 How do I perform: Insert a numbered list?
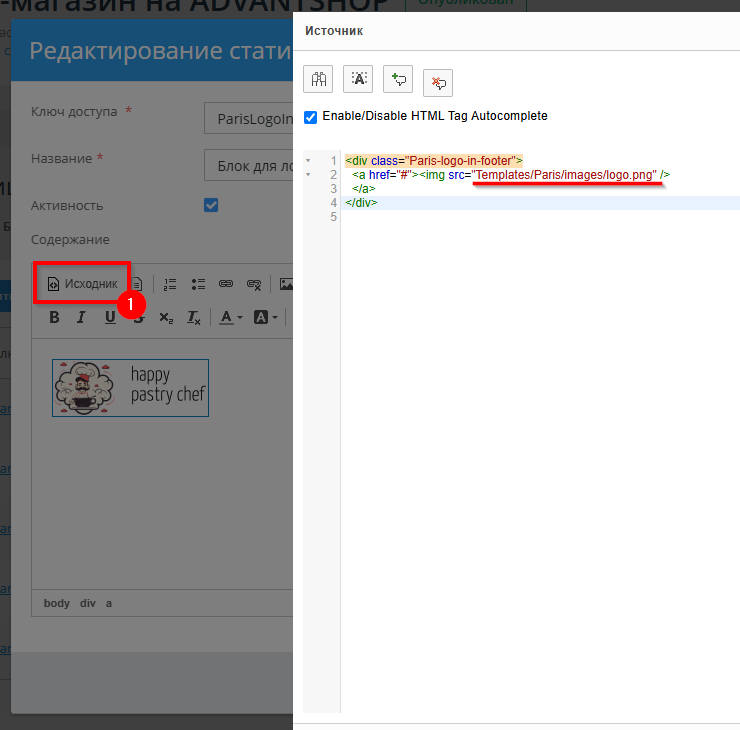170,284
